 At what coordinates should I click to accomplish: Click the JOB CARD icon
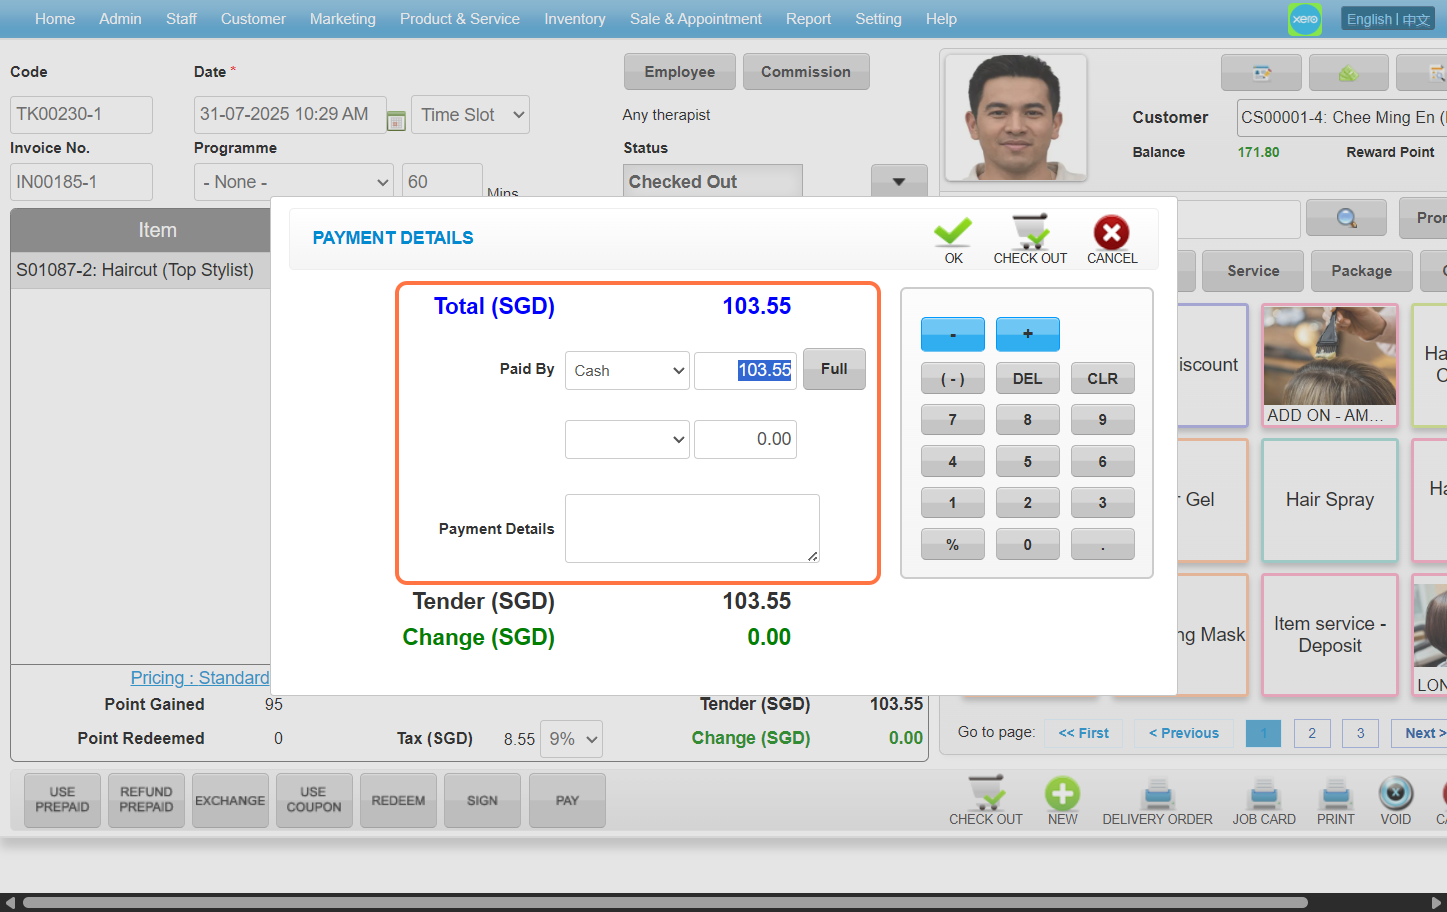click(x=1264, y=795)
